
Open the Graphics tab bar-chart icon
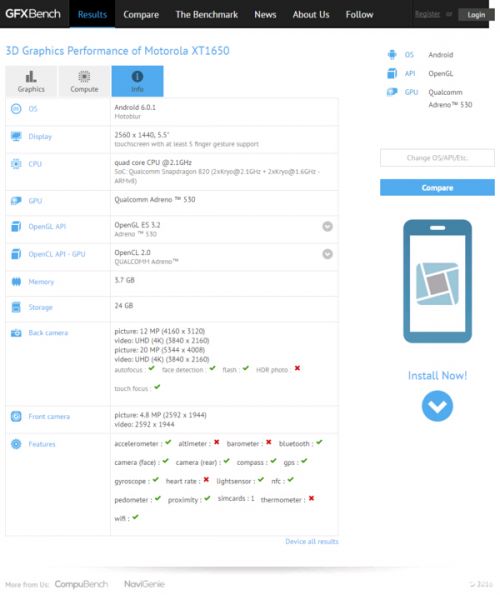tap(31, 77)
